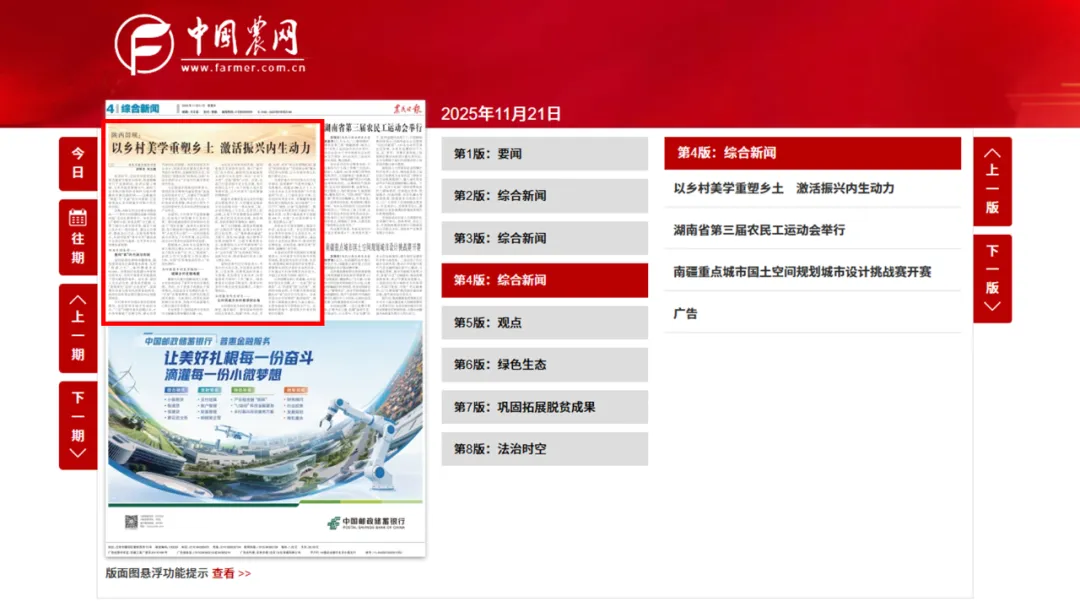The image size is (1080, 607).
Task: Switch to 第7版：巩固拓展脱贫成果
Action: [x=544, y=407]
